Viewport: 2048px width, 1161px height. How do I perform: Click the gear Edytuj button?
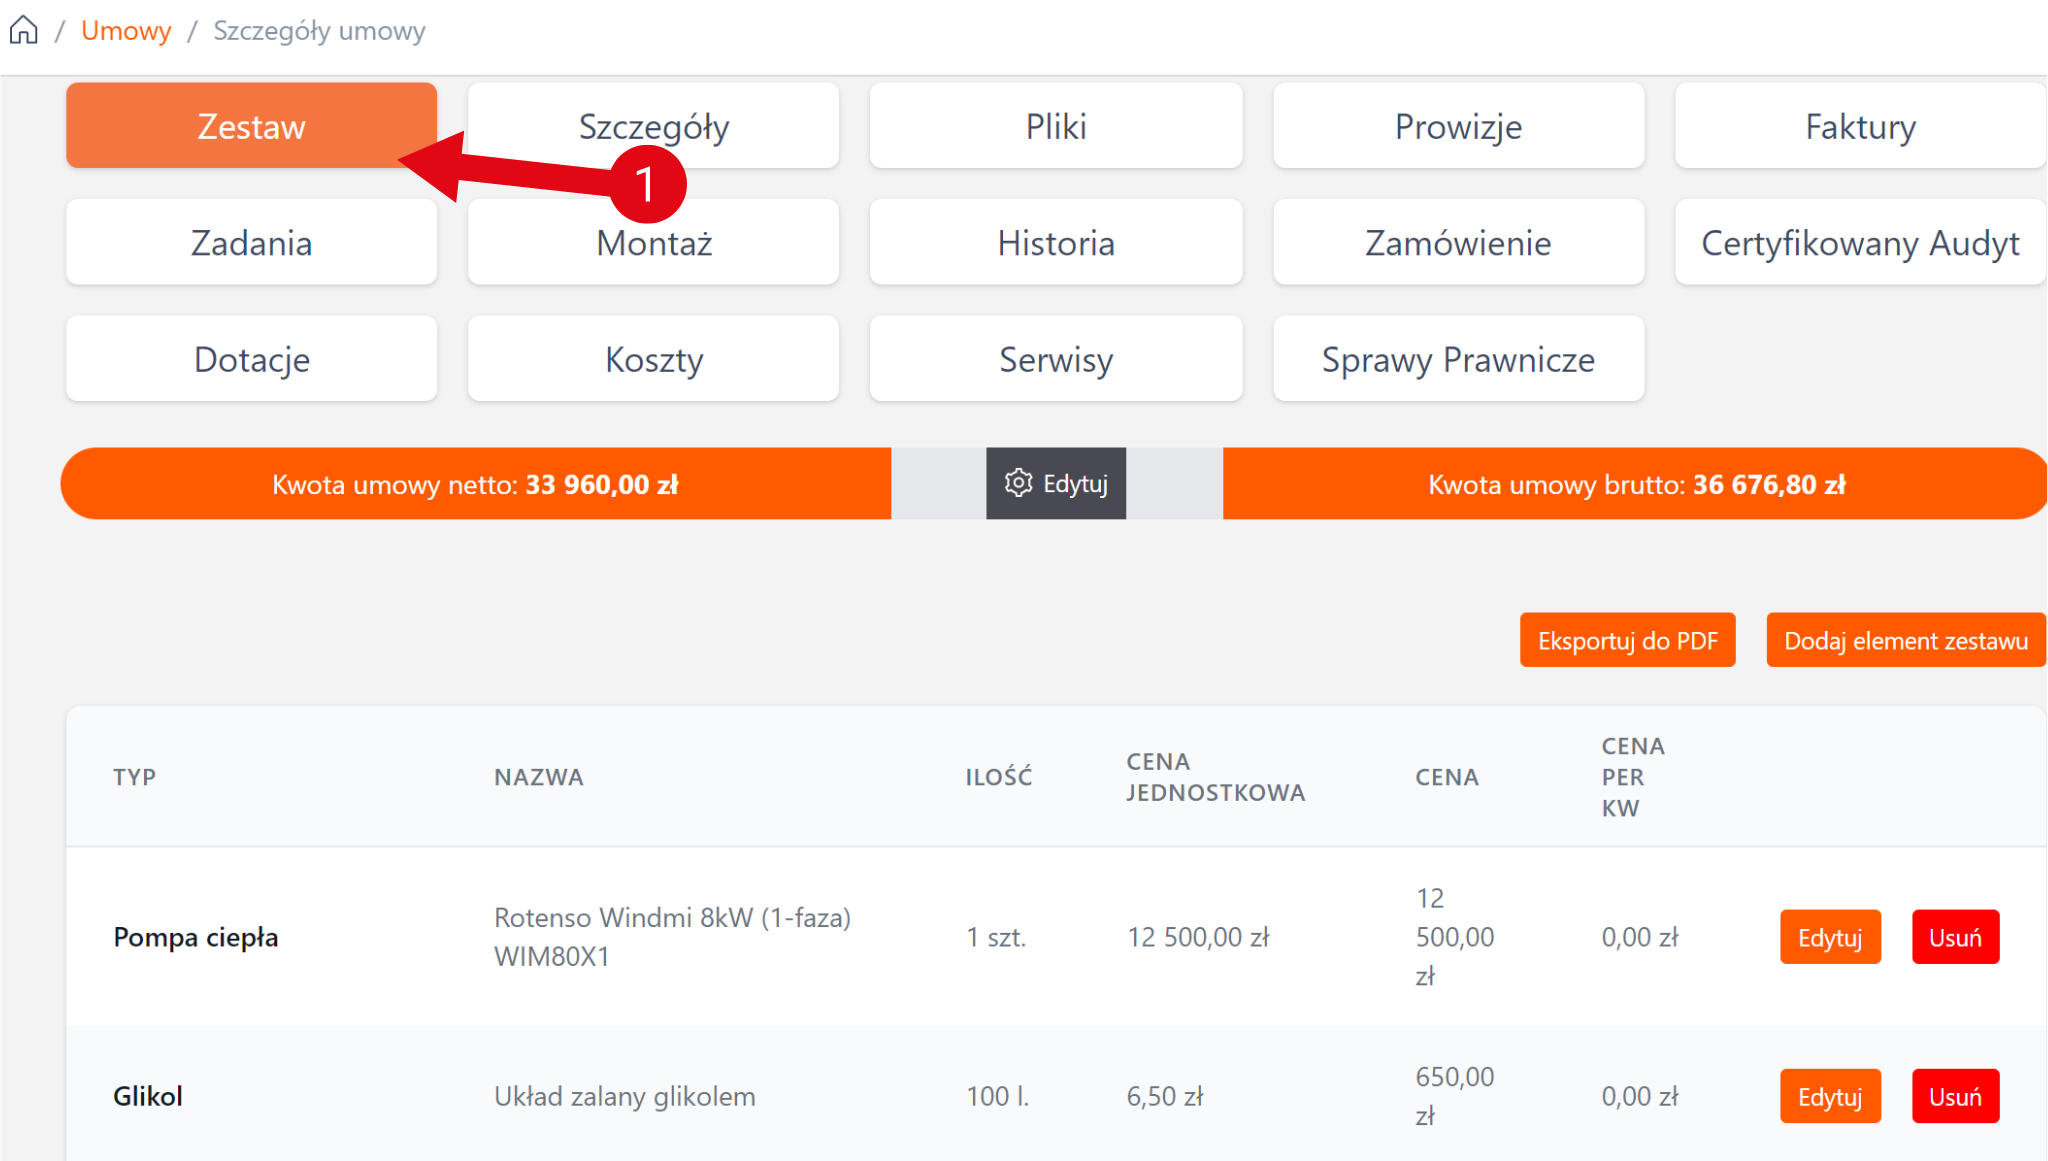click(x=1056, y=484)
